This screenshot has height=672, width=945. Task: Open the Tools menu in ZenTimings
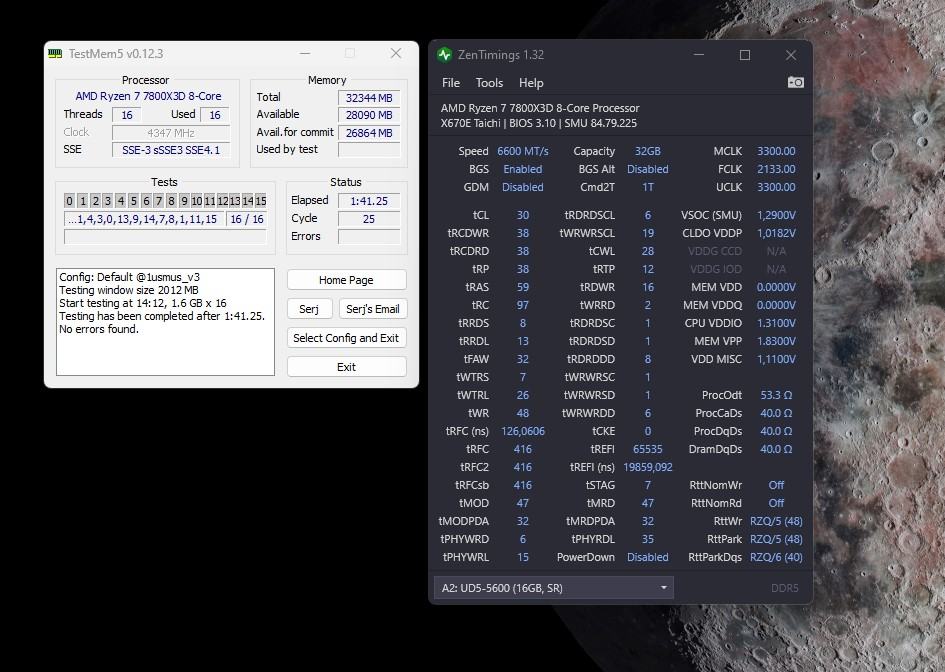click(489, 83)
